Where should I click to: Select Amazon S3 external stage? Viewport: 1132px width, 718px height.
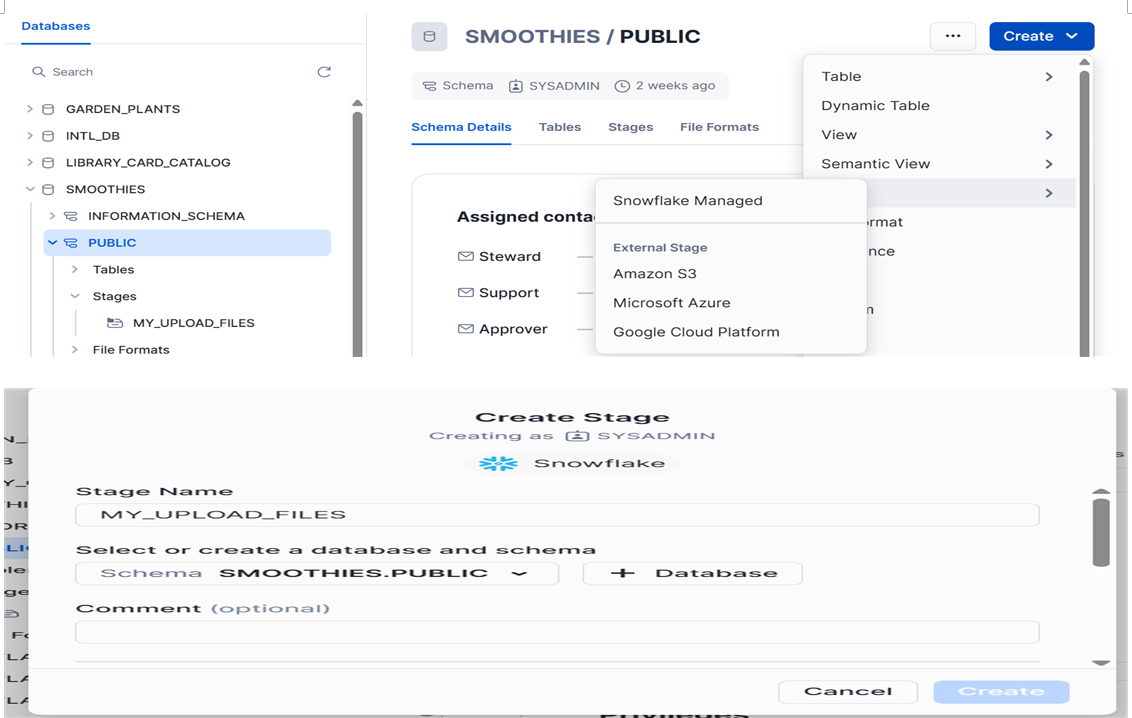click(654, 274)
